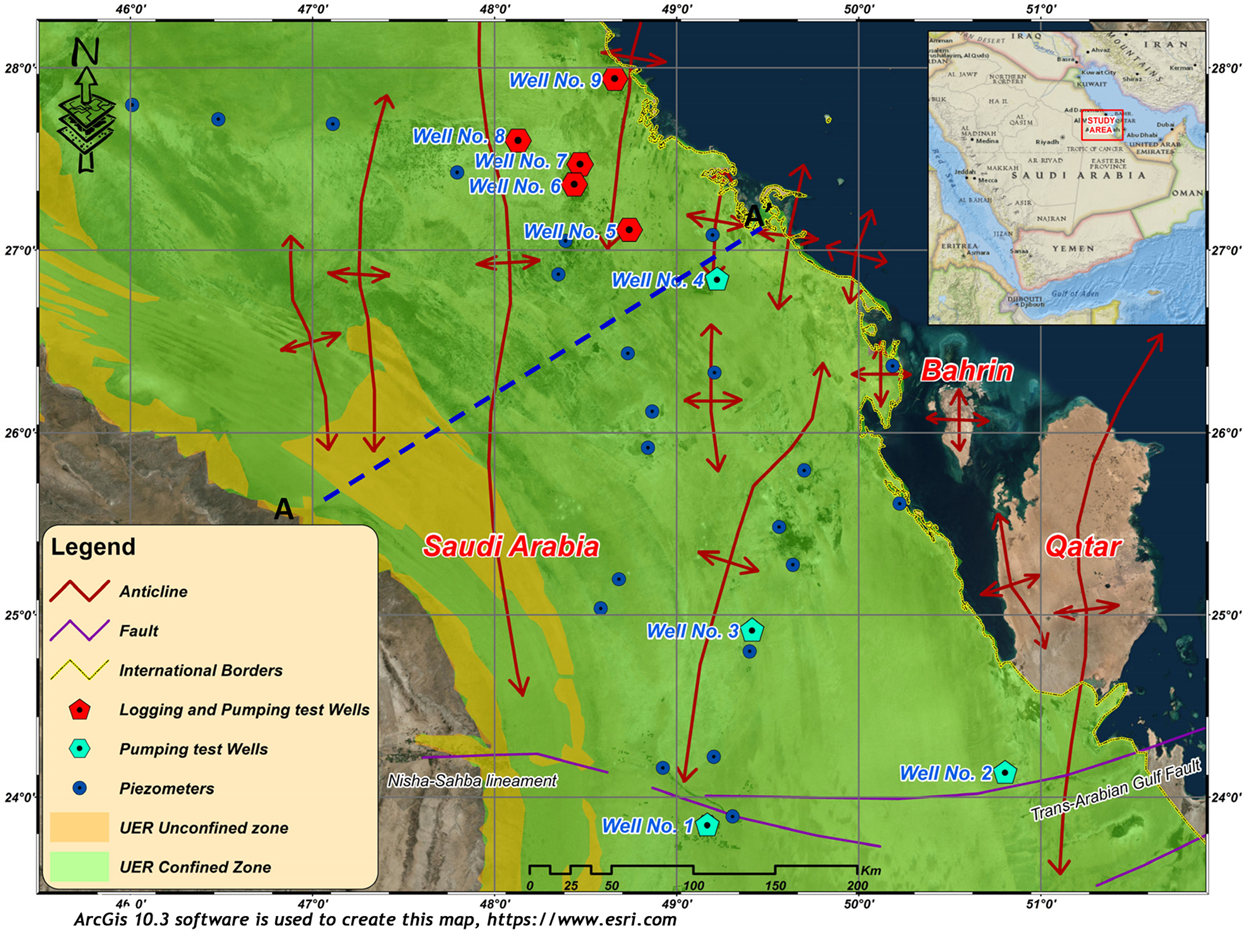
Task: Click the 'Pumping test Wells' legend text
Action: [x=196, y=749]
